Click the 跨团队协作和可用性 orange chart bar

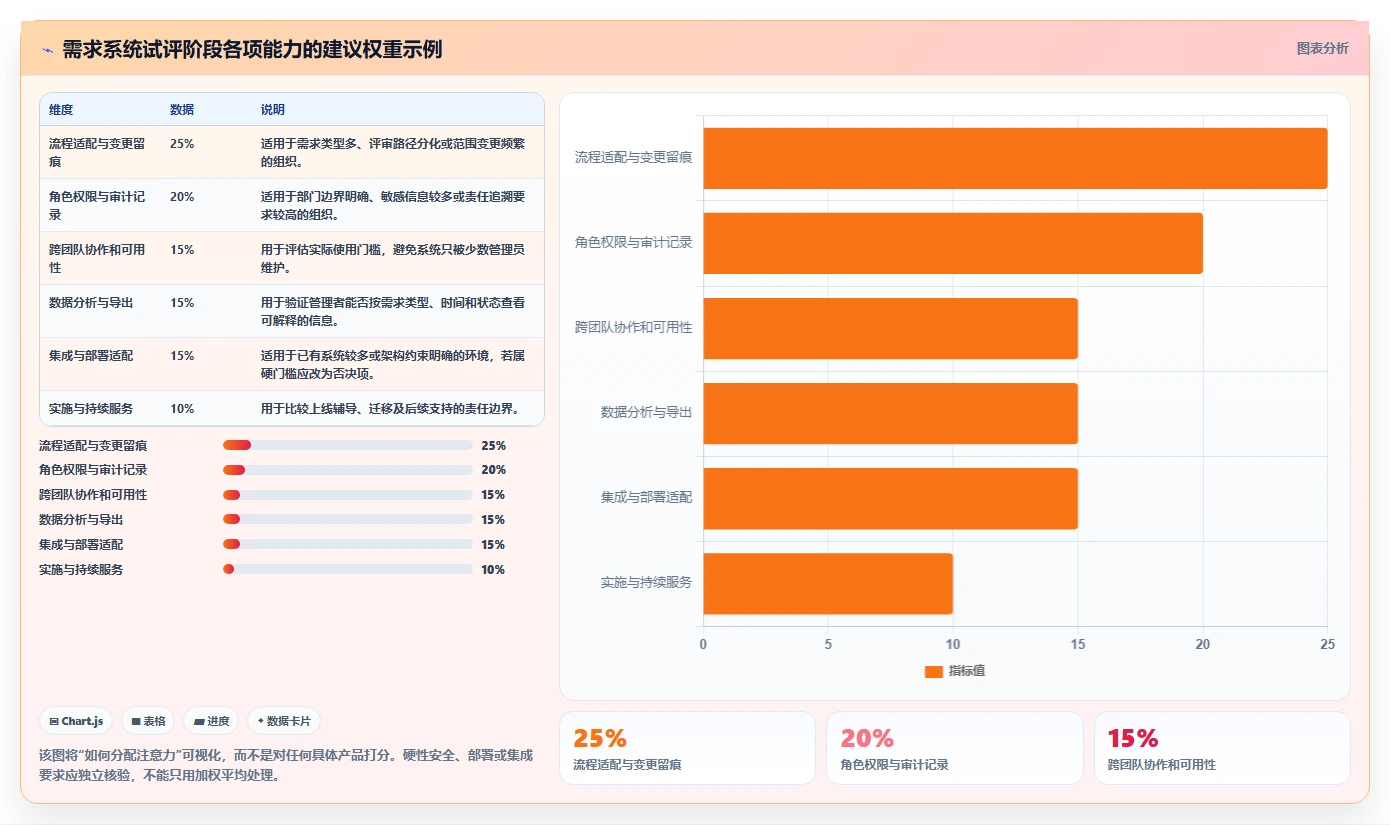click(x=890, y=328)
